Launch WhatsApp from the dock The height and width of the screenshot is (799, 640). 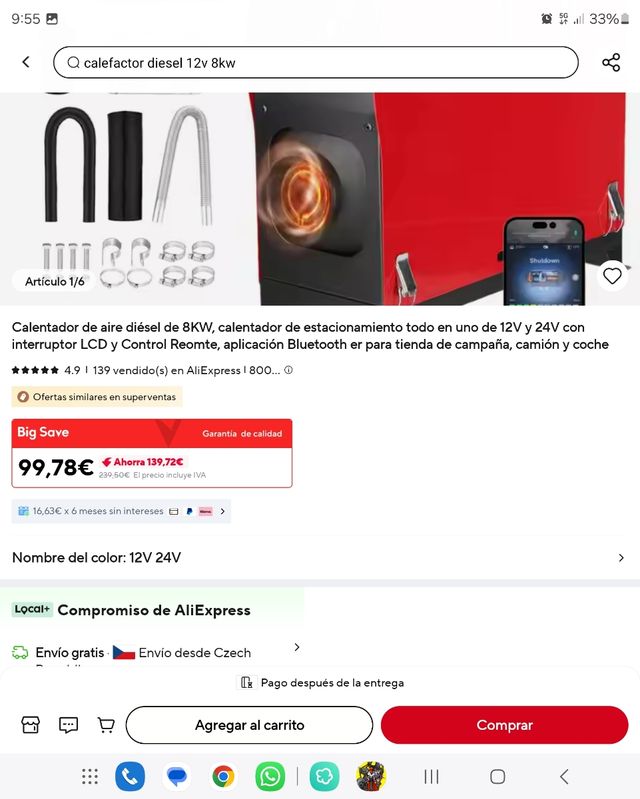pos(270,777)
